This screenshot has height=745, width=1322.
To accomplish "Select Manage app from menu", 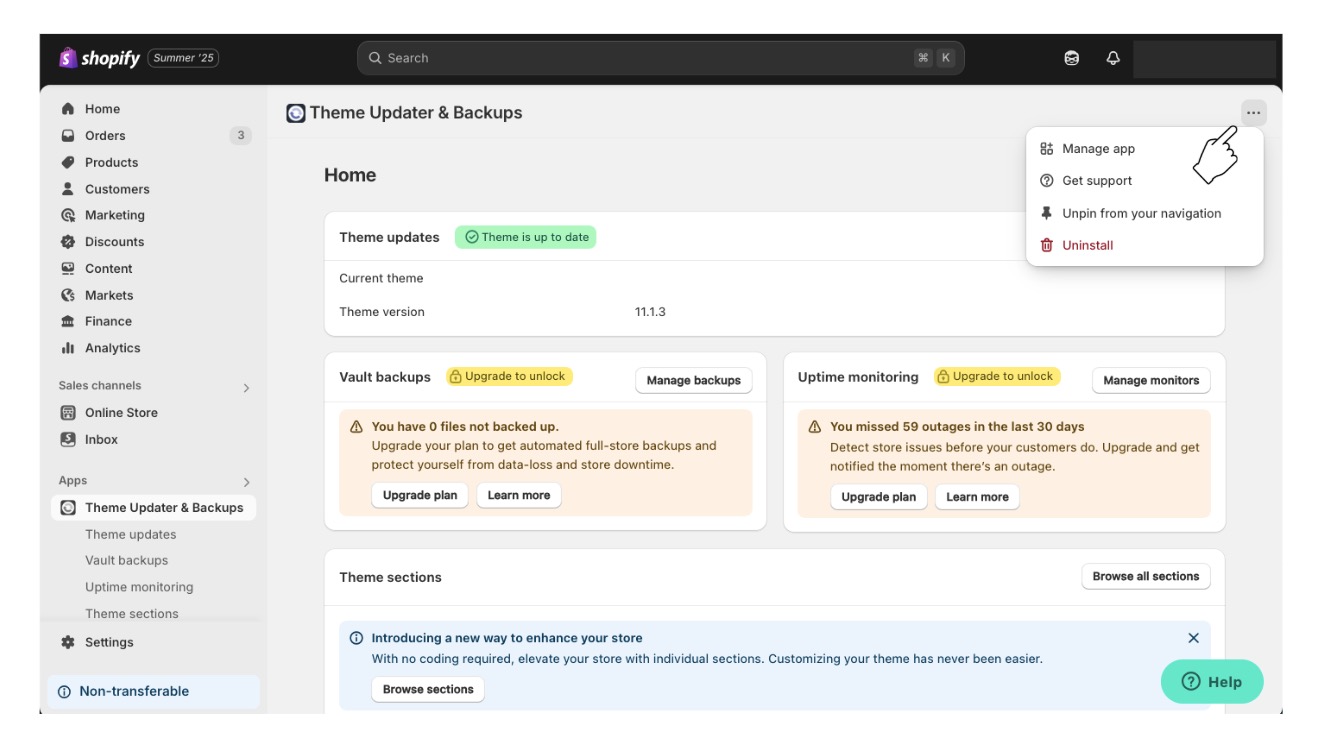I will point(1145,149).
